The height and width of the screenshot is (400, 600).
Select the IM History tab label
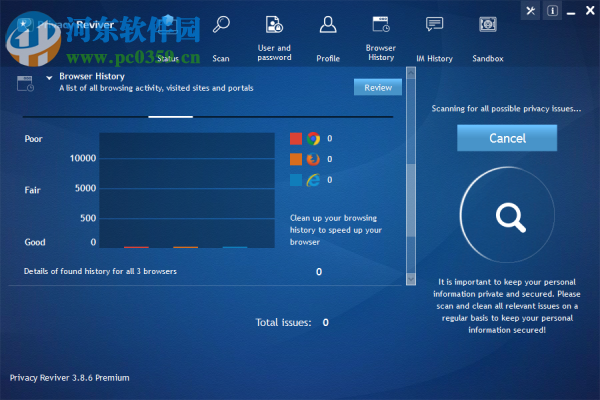tap(434, 59)
